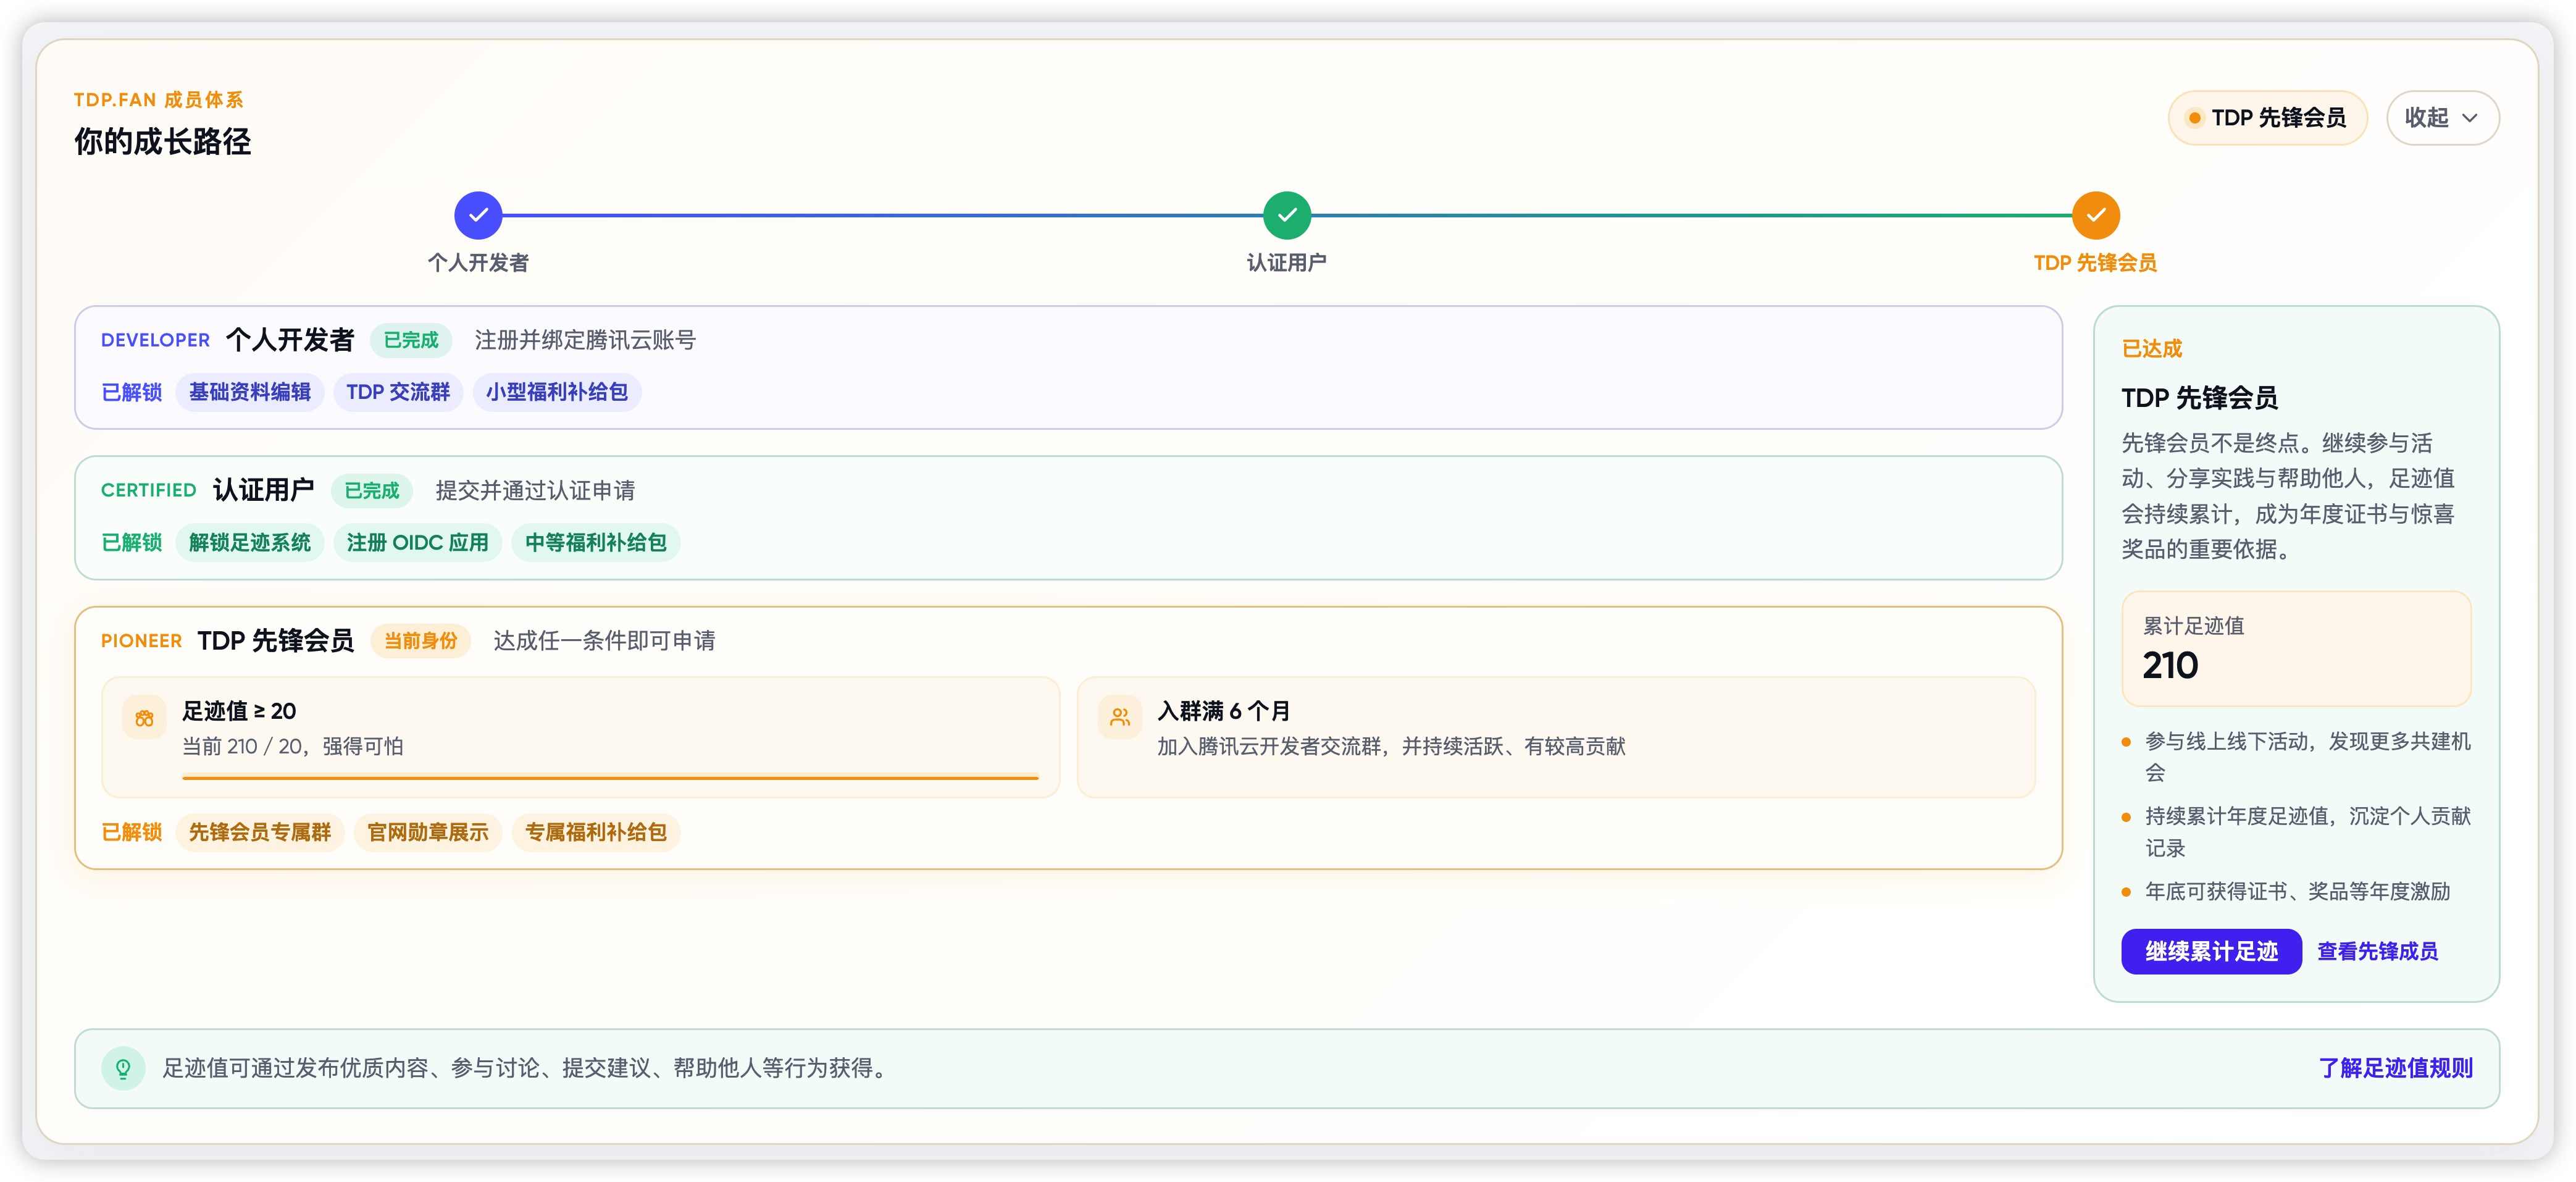
Task: Click the orange dot in TDP 先锋会员 badge
Action: coord(2194,118)
